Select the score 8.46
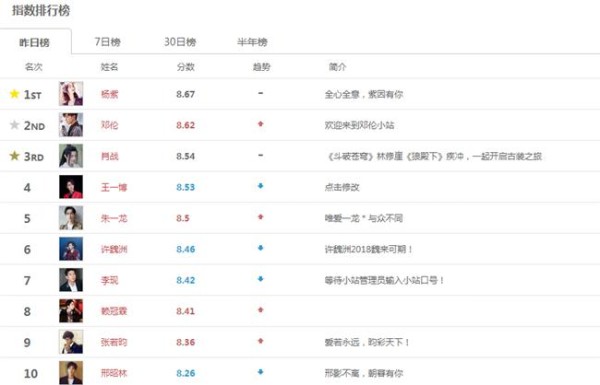 pyautogui.click(x=186, y=249)
